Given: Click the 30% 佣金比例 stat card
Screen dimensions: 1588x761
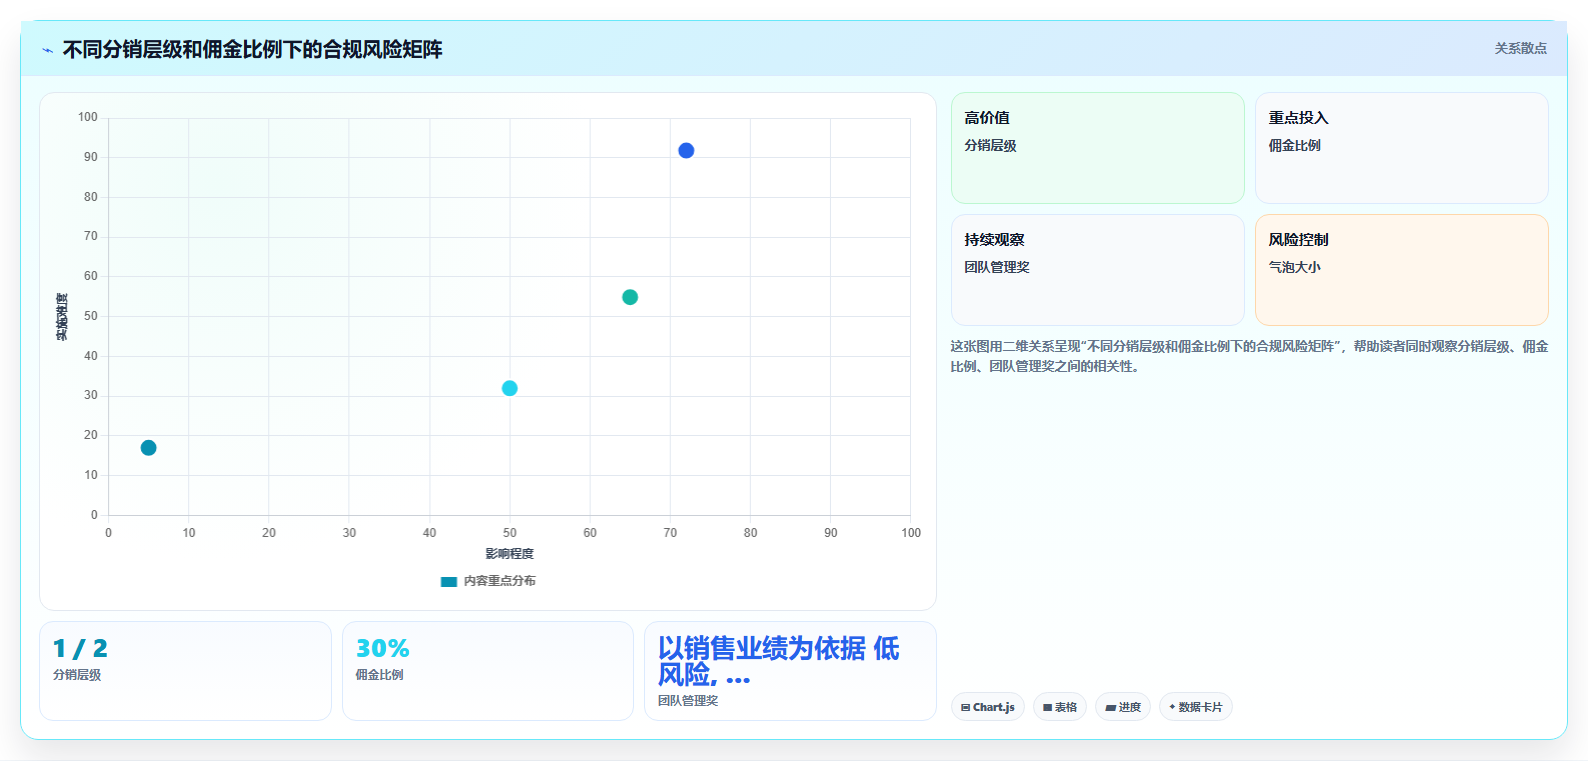Looking at the screenshot, I should click(x=488, y=671).
